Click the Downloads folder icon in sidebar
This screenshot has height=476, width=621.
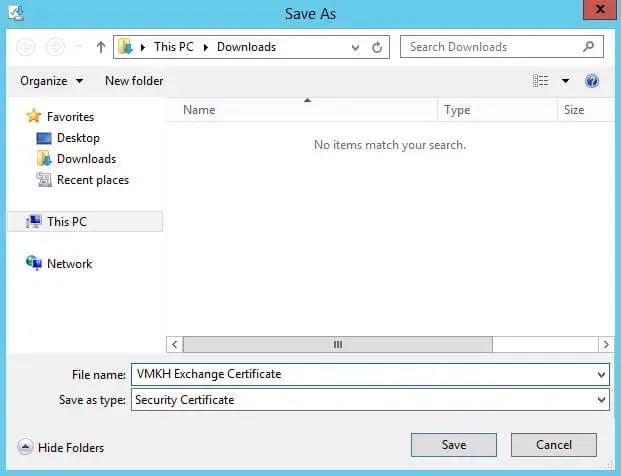44,158
